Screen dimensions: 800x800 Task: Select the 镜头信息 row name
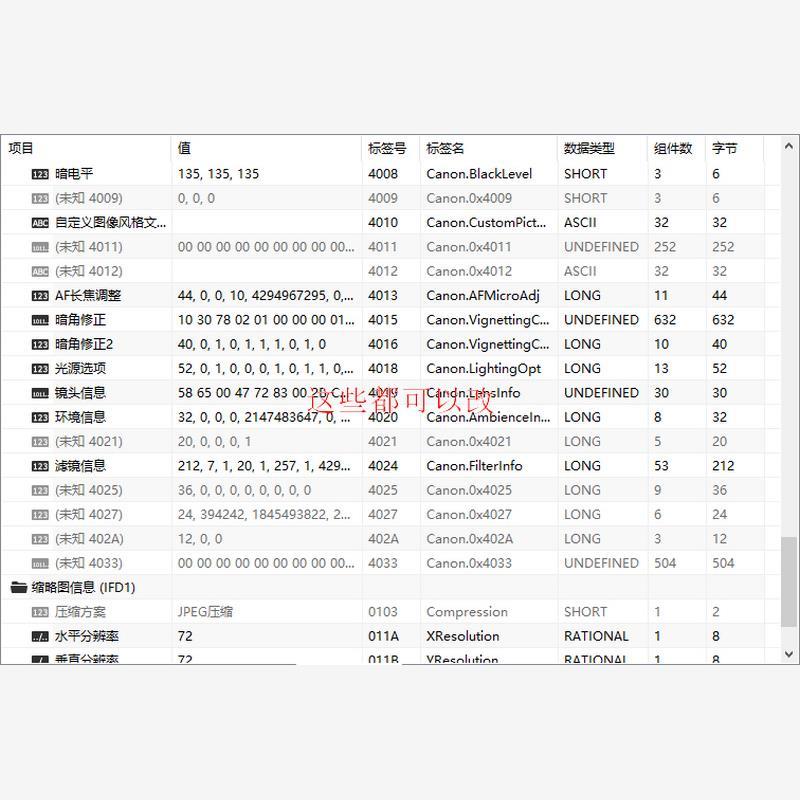tap(80, 393)
